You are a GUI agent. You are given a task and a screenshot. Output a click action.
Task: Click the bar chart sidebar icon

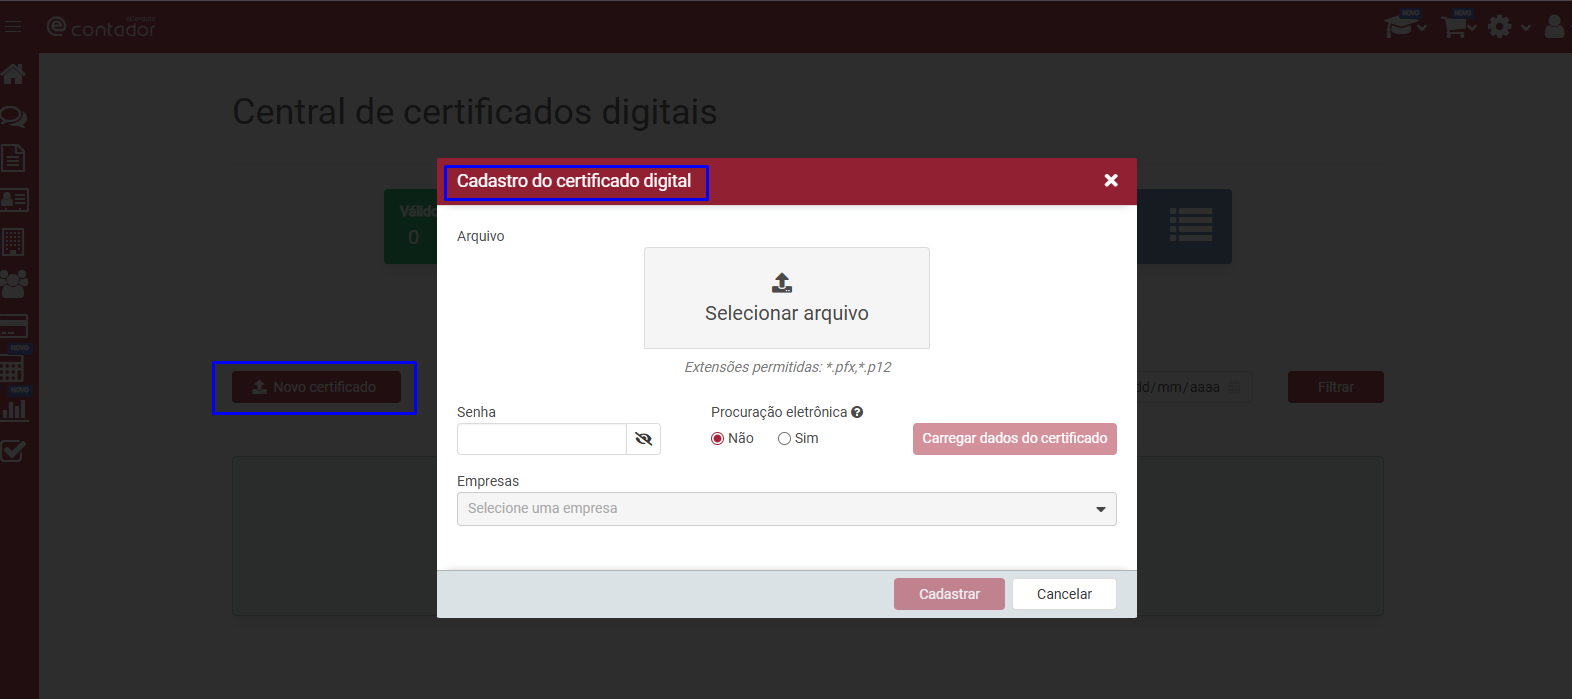[14, 409]
